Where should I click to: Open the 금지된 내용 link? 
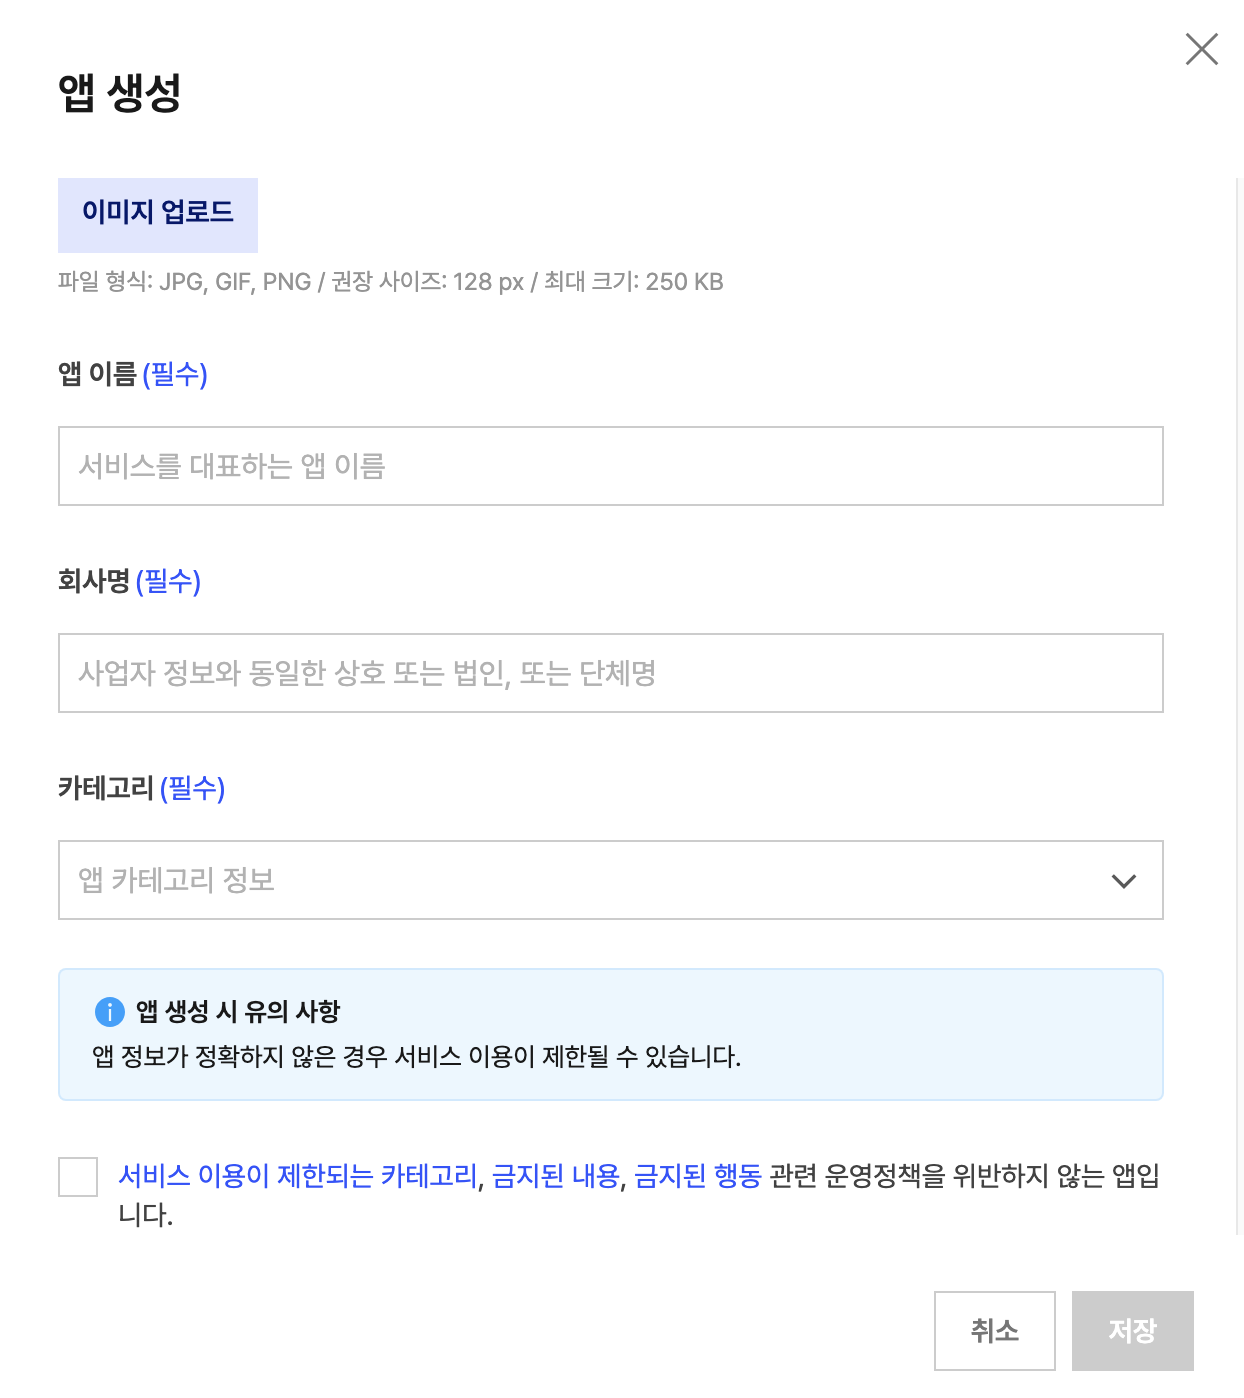pyautogui.click(x=556, y=1176)
